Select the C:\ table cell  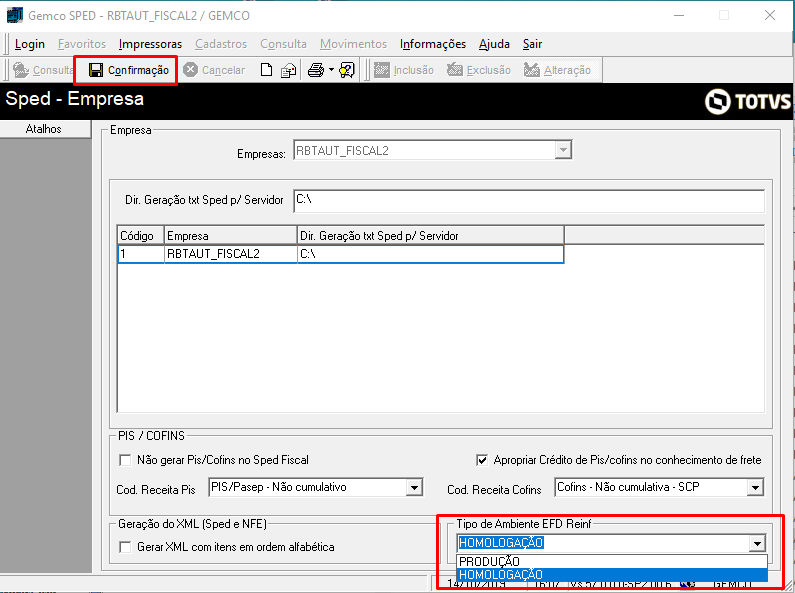pyautogui.click(x=430, y=254)
